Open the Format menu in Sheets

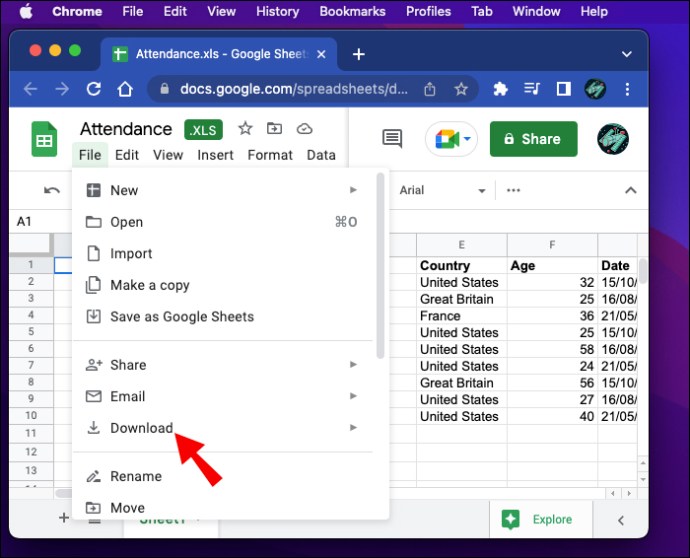(x=270, y=155)
